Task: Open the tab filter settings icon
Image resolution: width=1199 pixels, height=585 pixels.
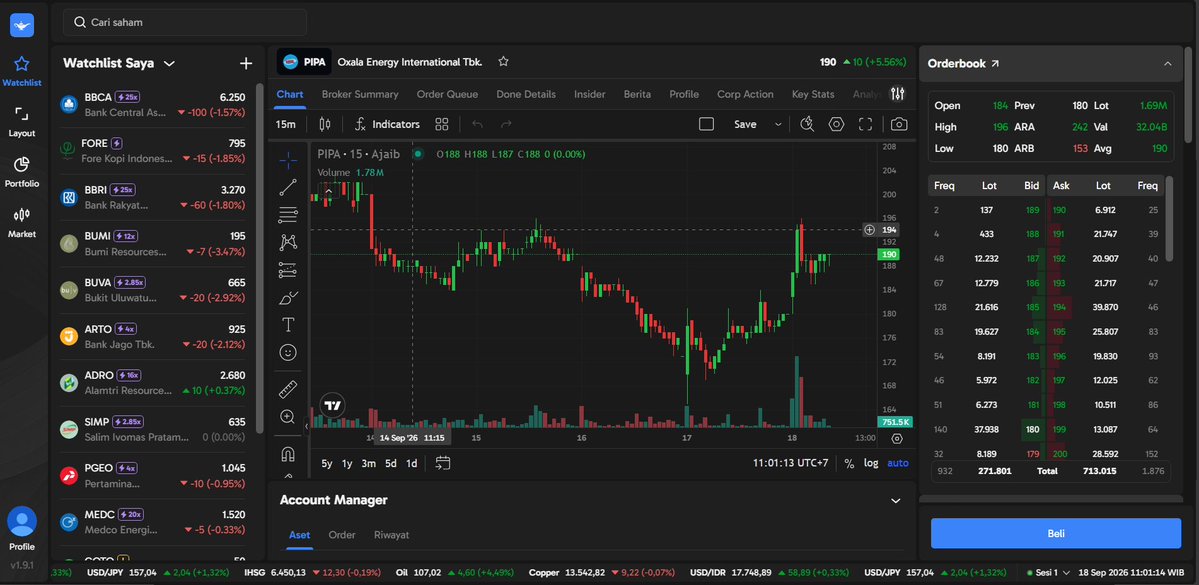Action: pyautogui.click(x=898, y=94)
